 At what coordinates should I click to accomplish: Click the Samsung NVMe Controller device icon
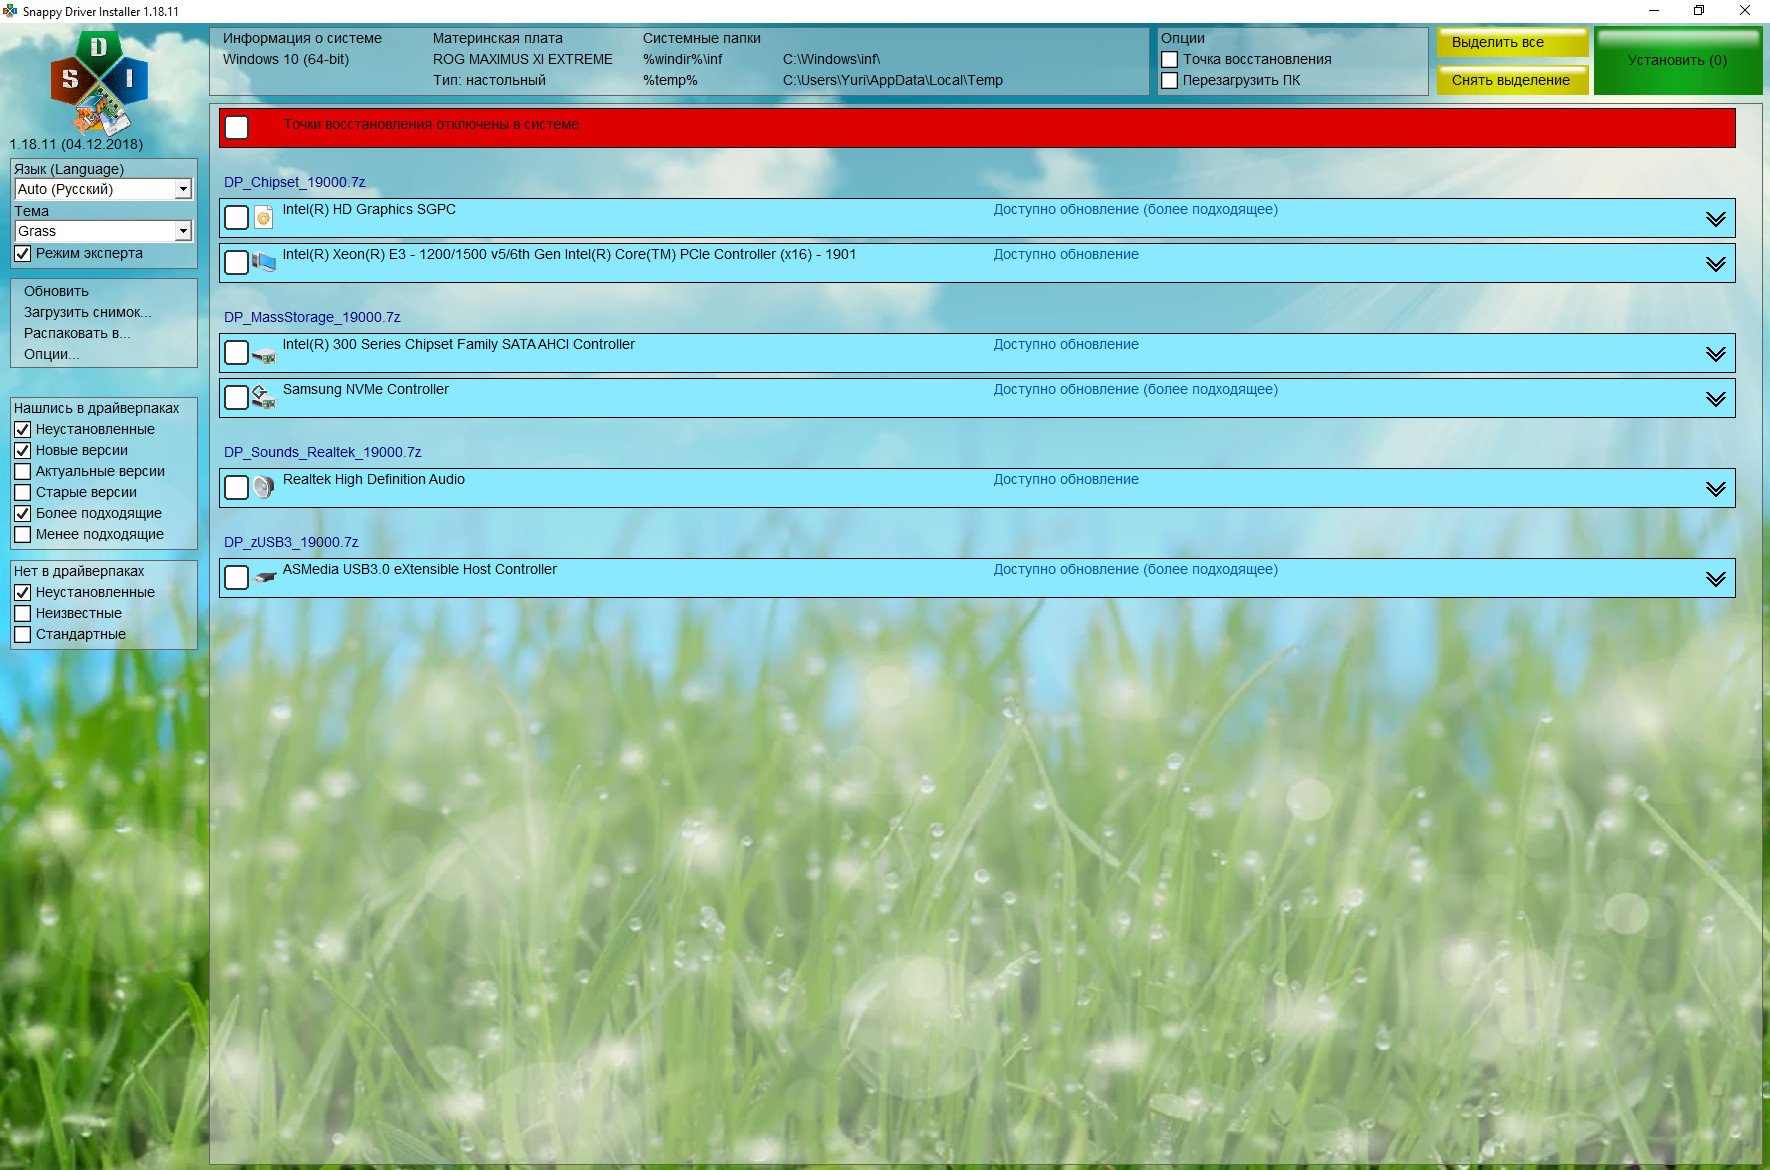pyautogui.click(x=264, y=397)
